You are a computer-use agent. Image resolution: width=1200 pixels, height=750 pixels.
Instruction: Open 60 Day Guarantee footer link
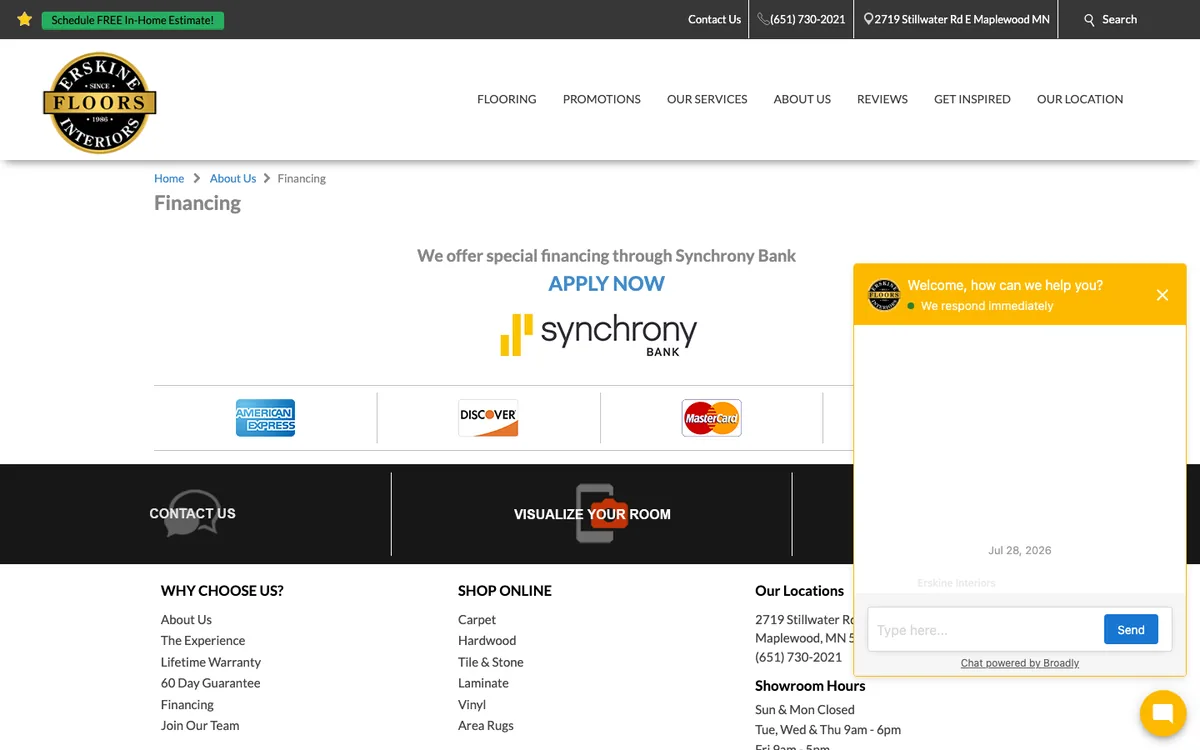[x=210, y=683]
